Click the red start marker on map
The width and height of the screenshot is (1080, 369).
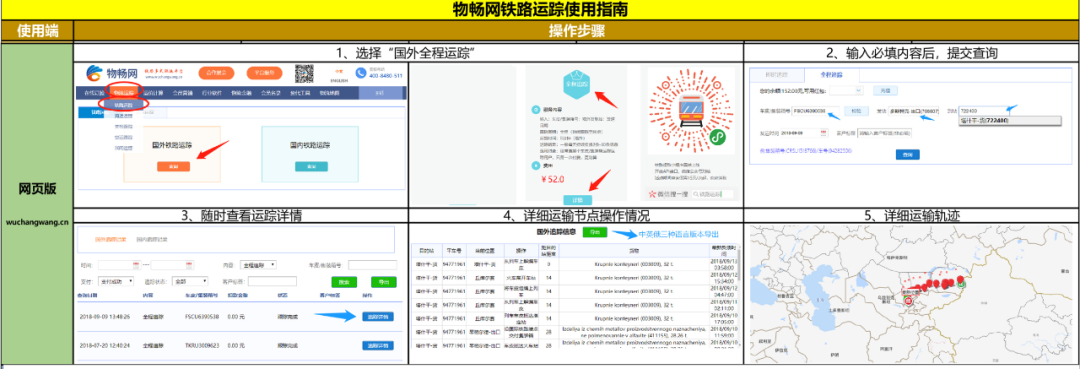coord(908,301)
